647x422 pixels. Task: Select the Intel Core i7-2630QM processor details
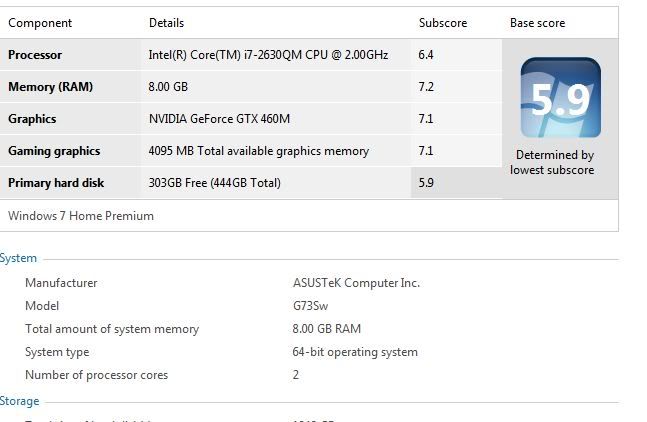pos(268,55)
